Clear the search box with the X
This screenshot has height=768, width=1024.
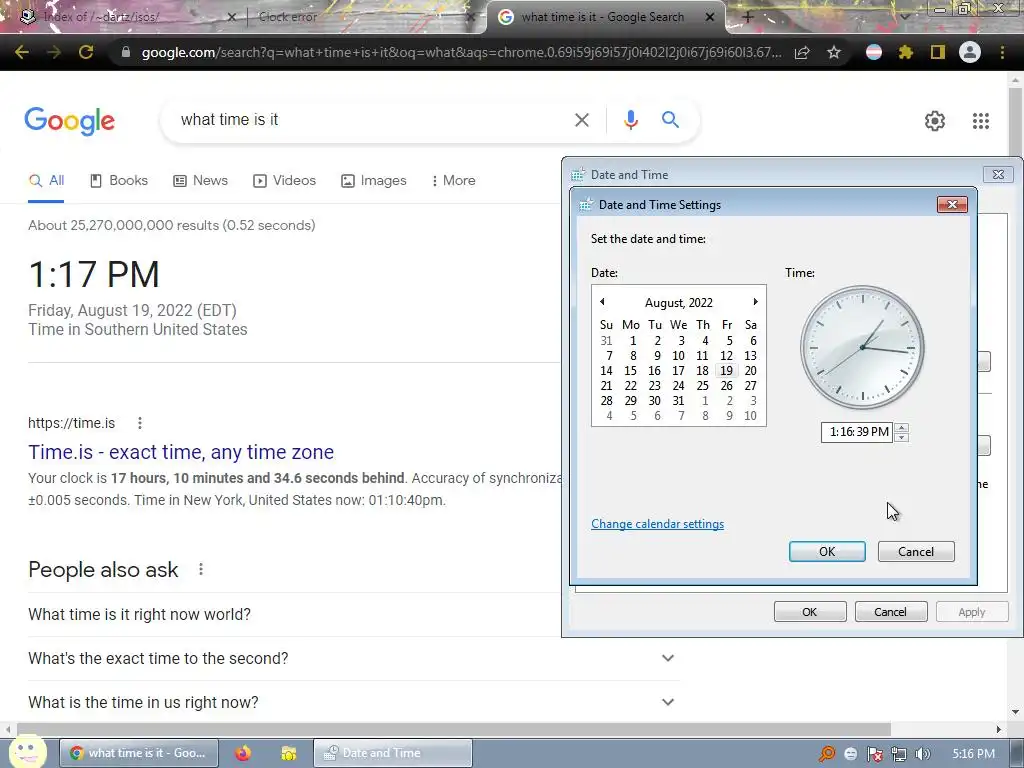[x=582, y=120]
